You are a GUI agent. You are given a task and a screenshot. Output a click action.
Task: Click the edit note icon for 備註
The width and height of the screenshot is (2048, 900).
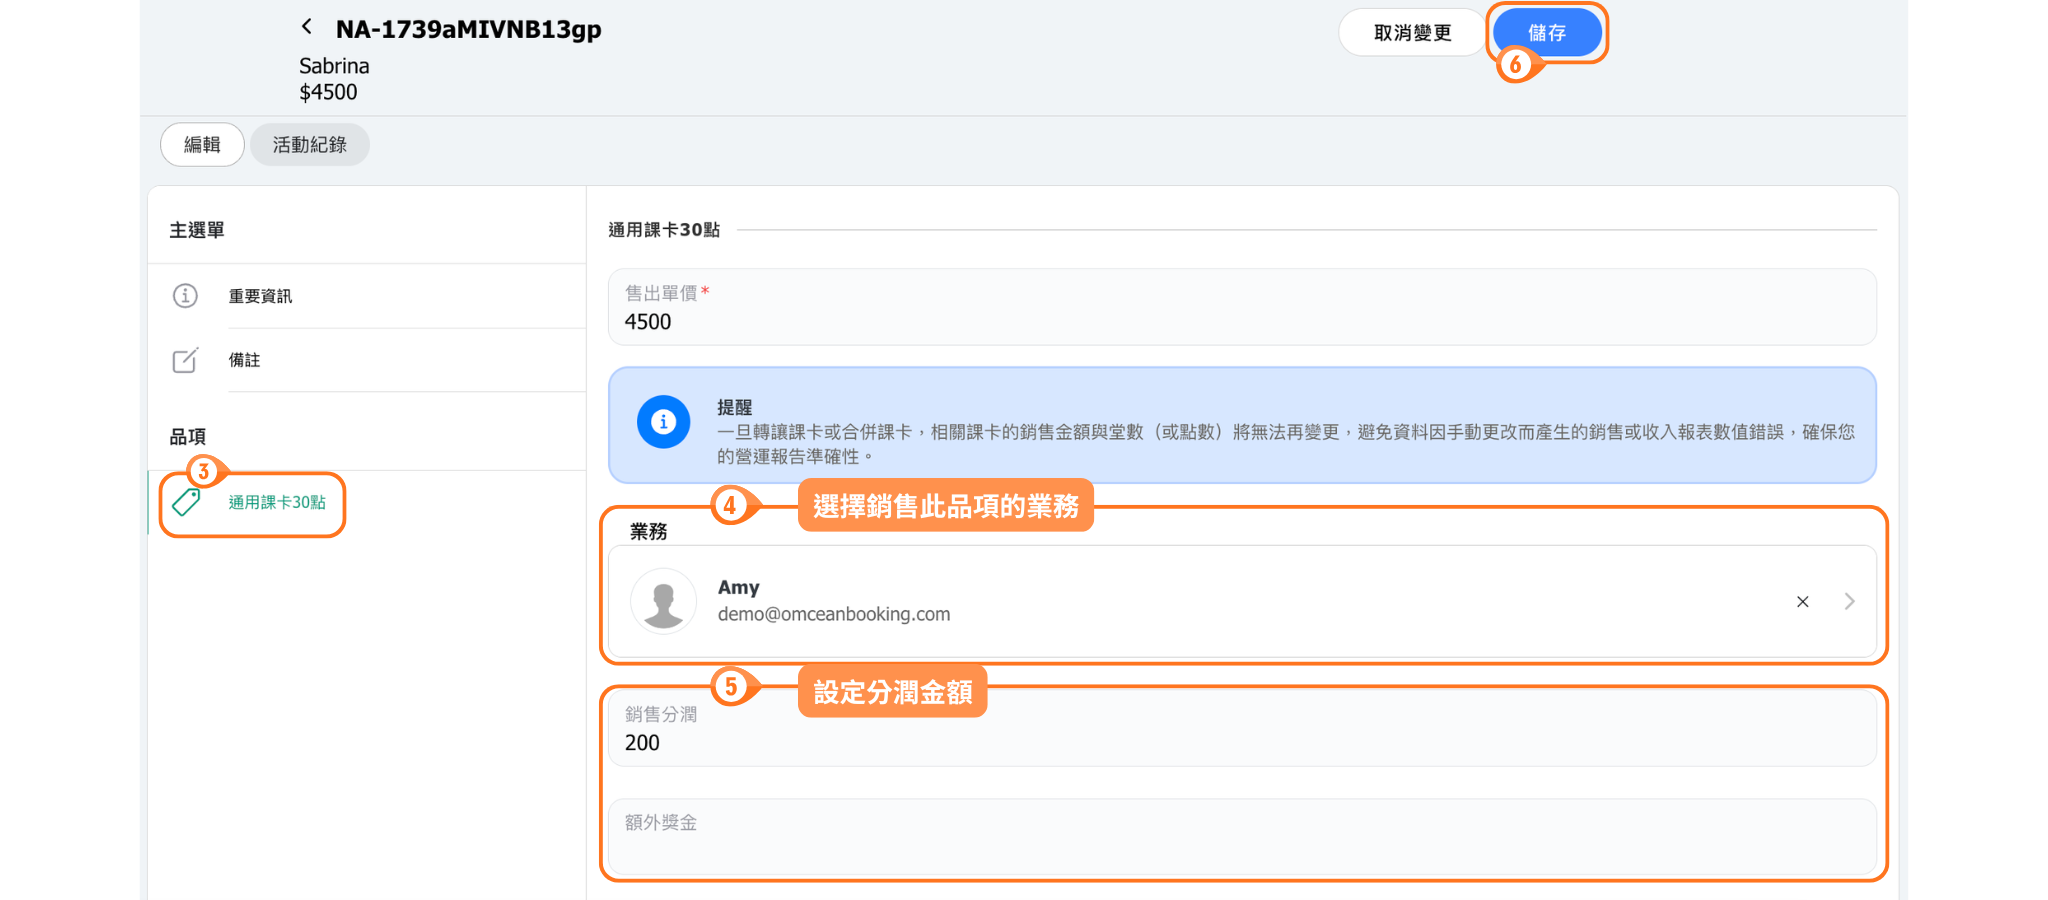click(185, 360)
